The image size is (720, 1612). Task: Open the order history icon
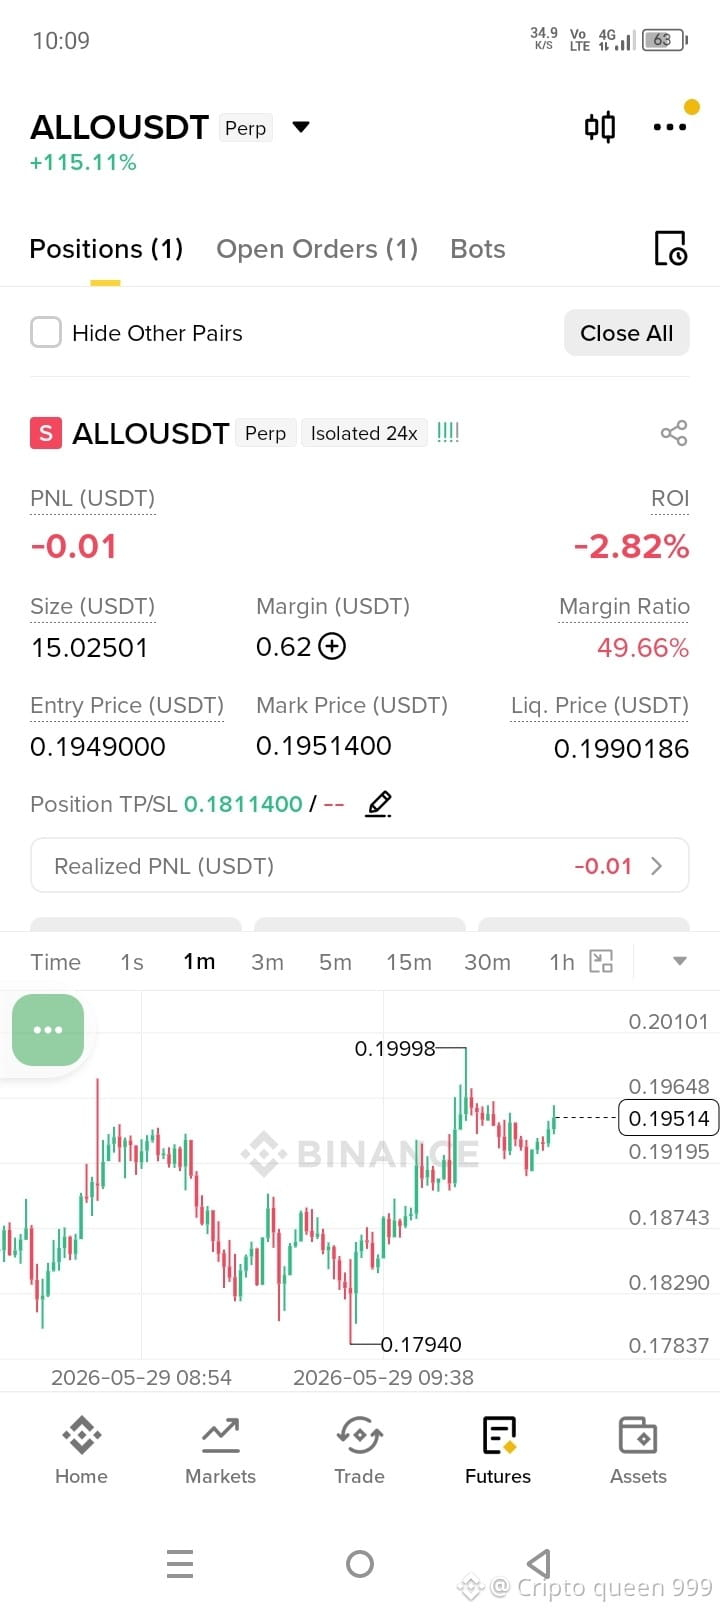[x=670, y=248]
